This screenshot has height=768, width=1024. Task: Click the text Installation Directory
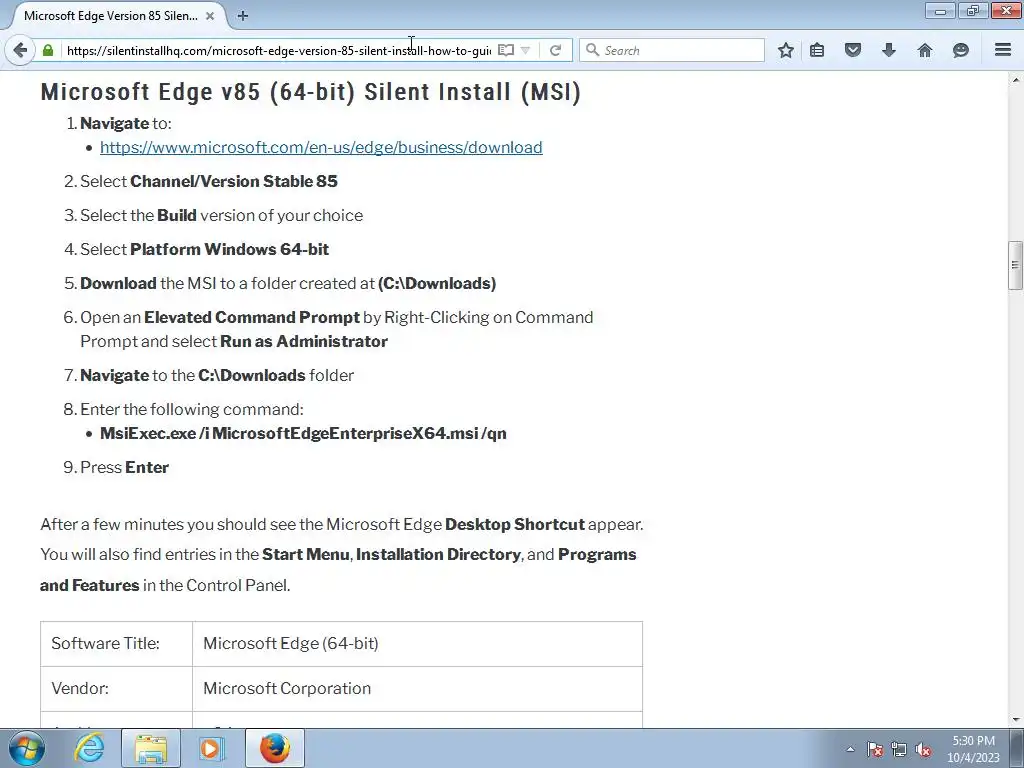(x=438, y=554)
